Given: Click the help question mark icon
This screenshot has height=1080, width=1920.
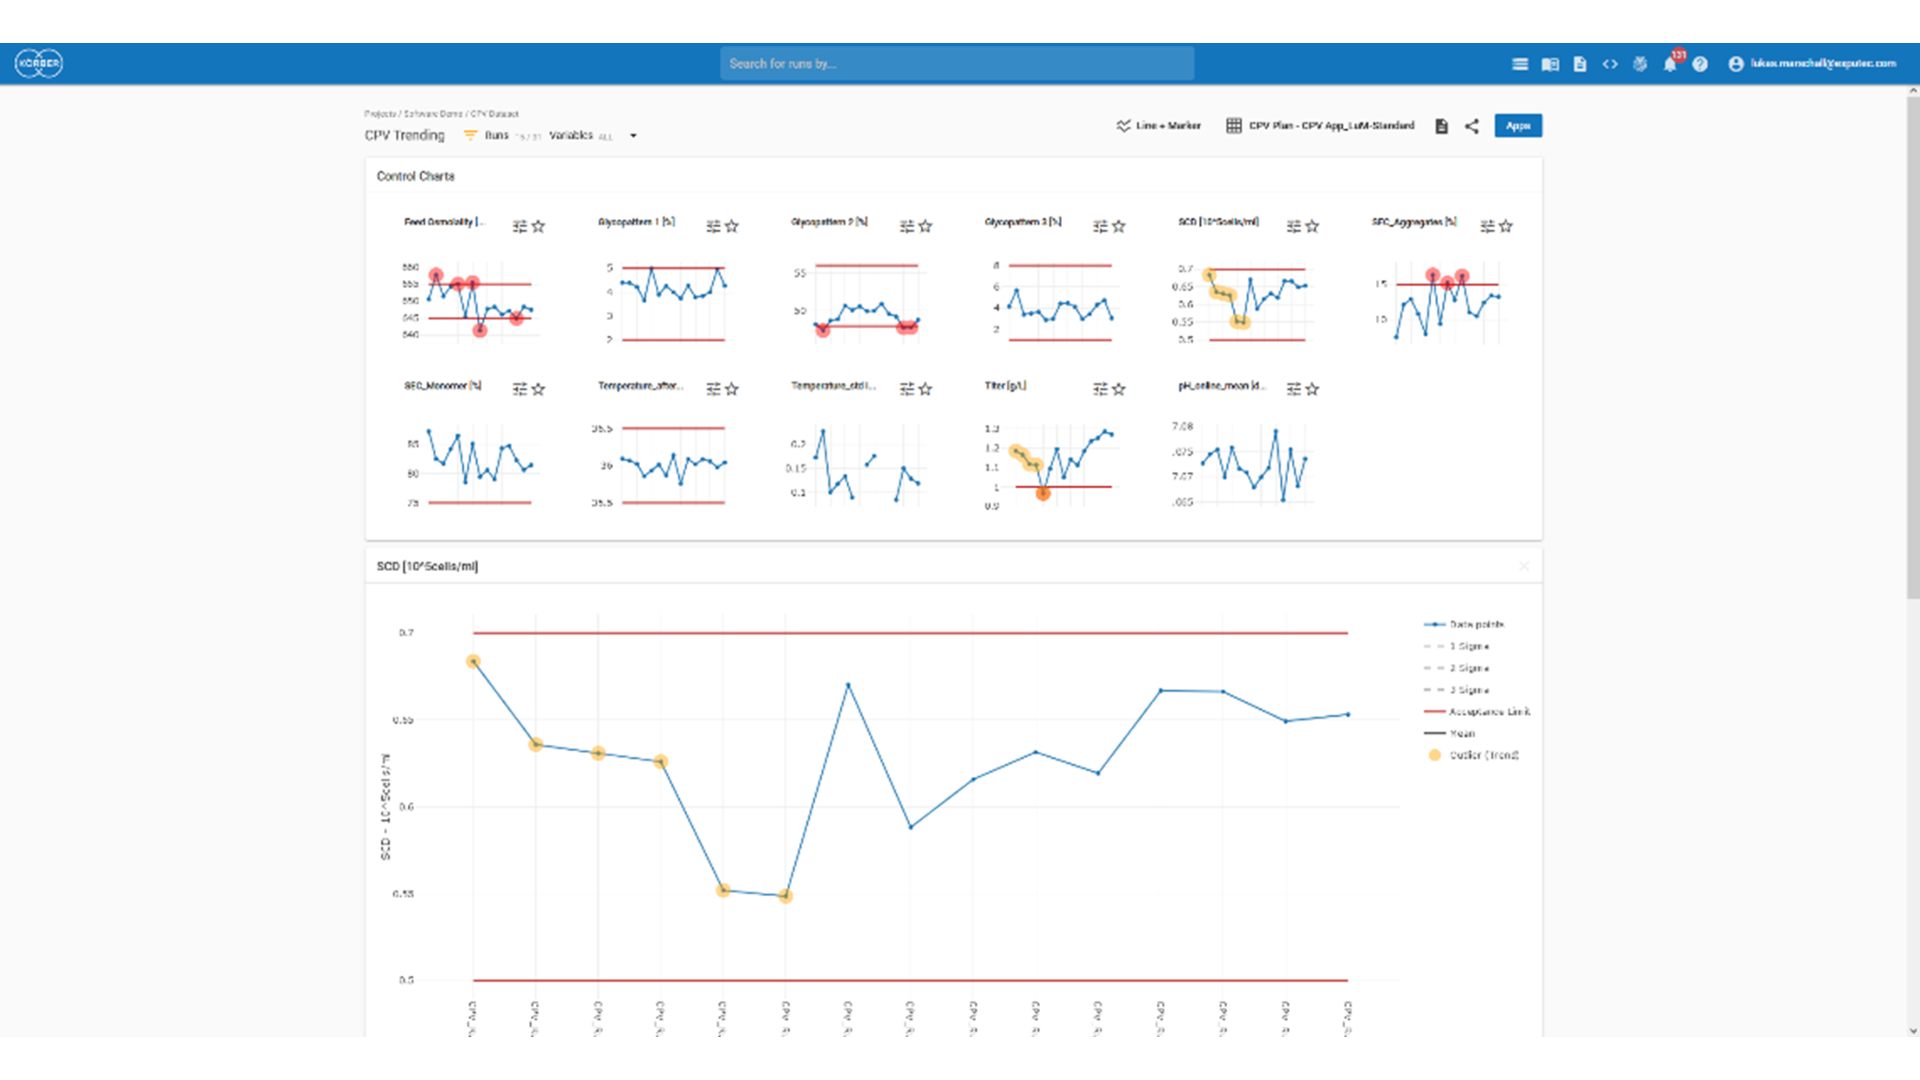Looking at the screenshot, I should tap(1700, 64).
